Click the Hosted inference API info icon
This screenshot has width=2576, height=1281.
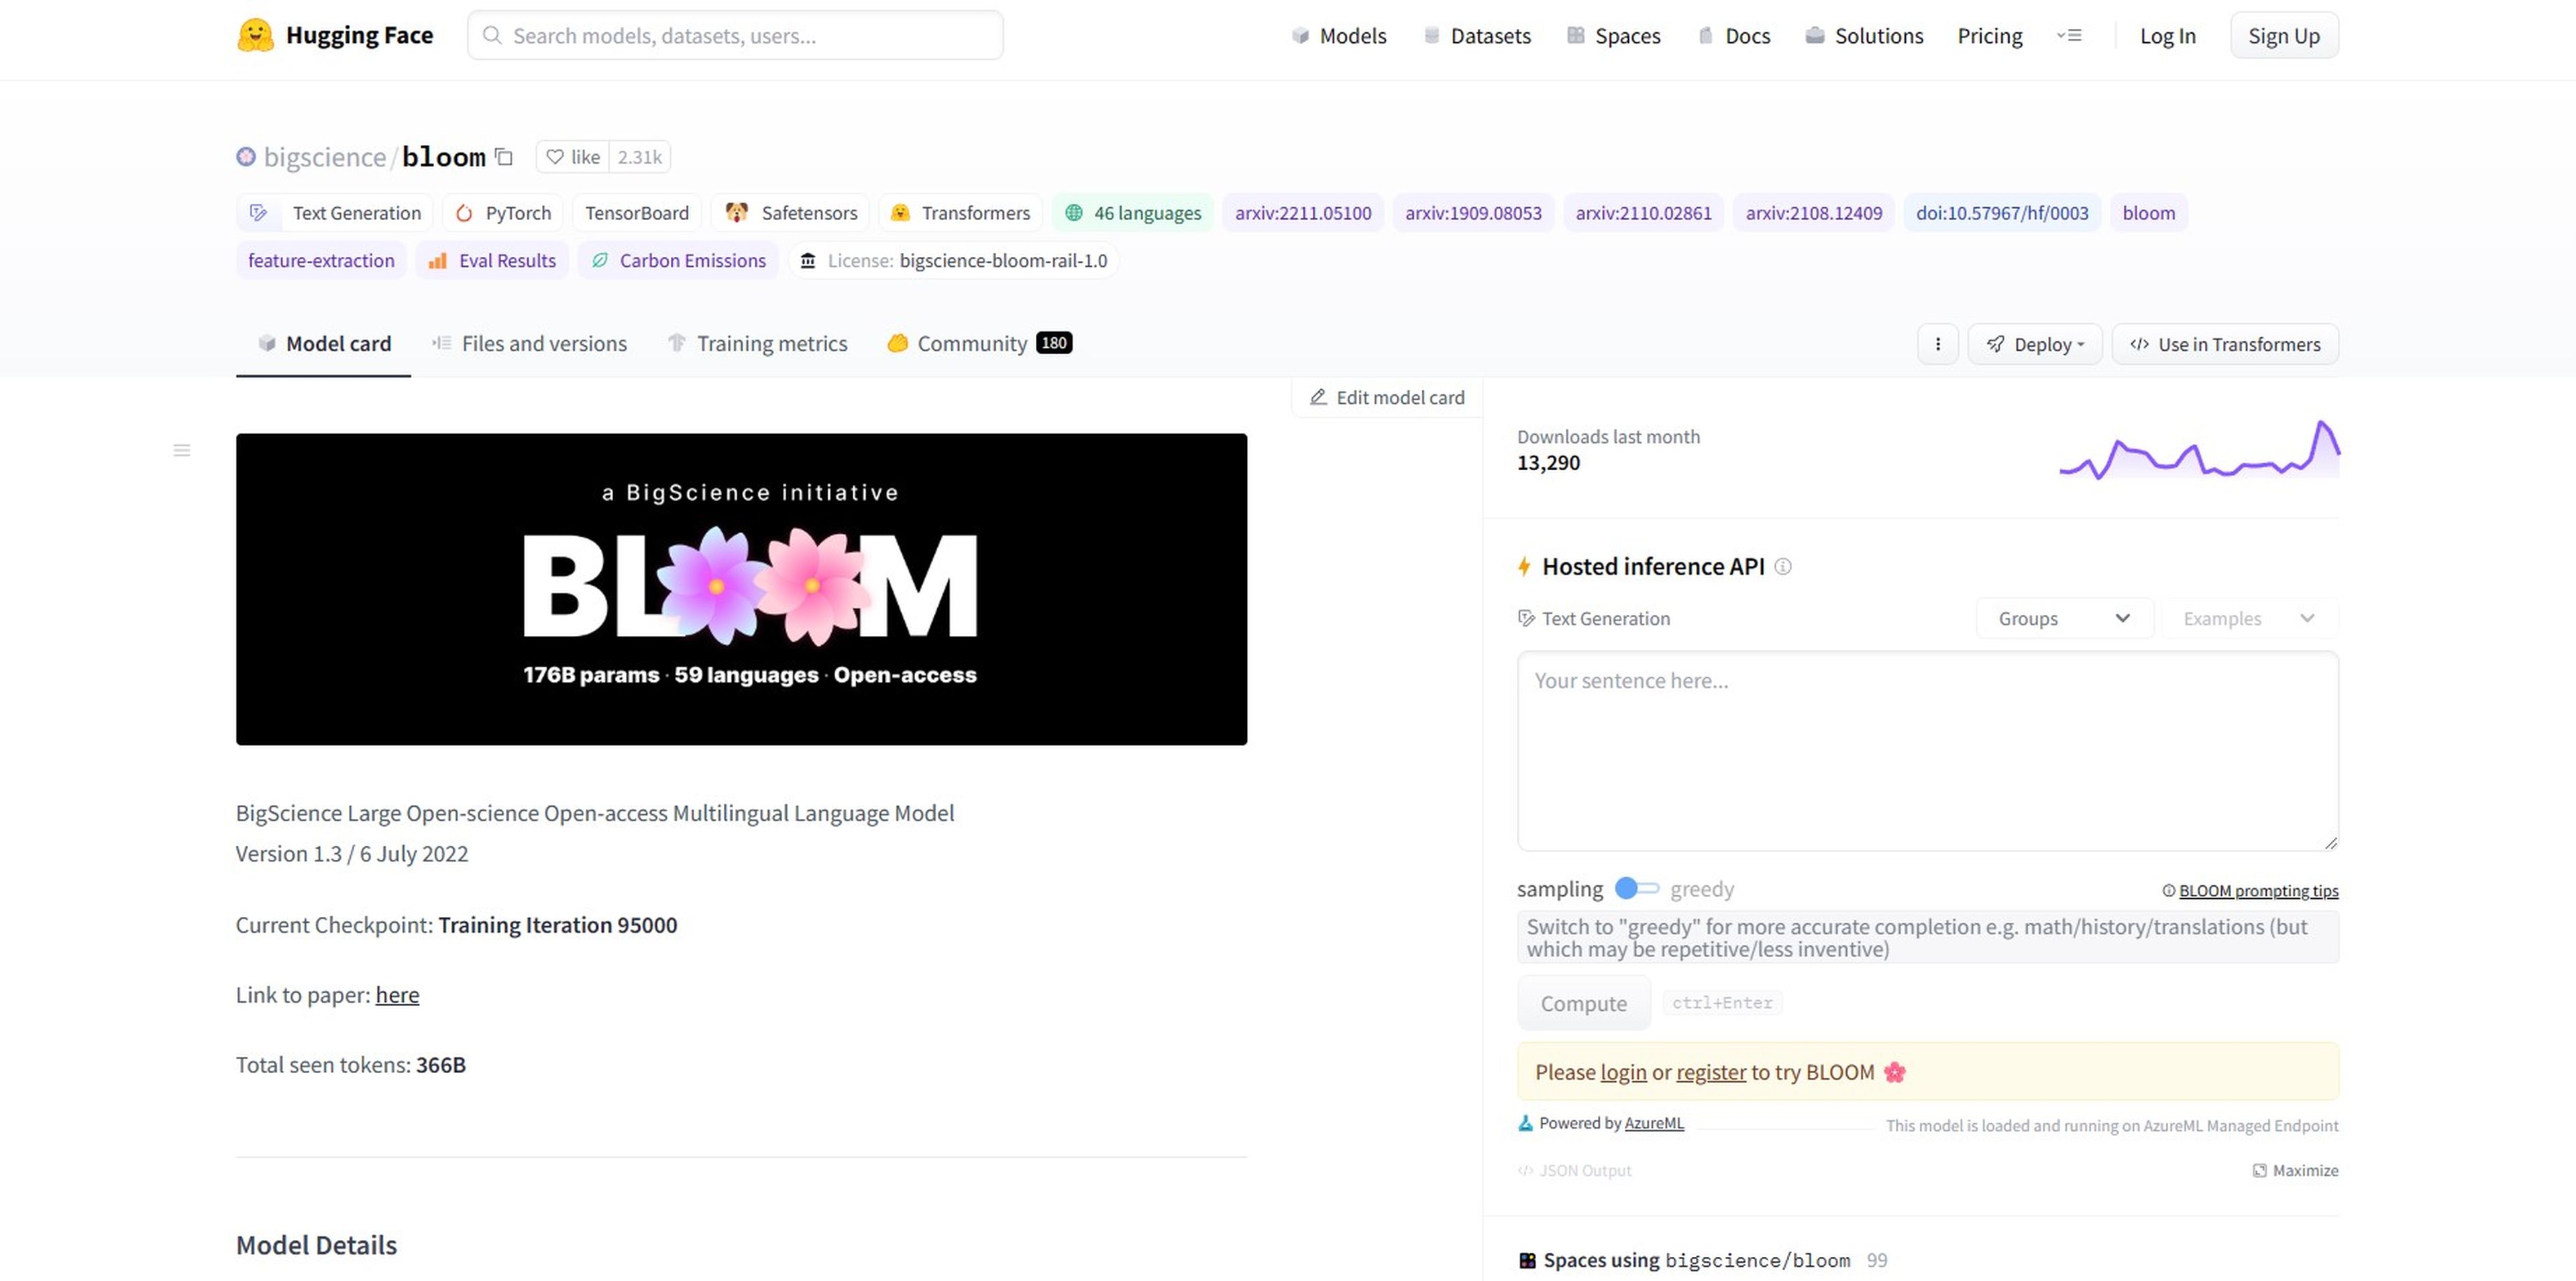[1782, 567]
